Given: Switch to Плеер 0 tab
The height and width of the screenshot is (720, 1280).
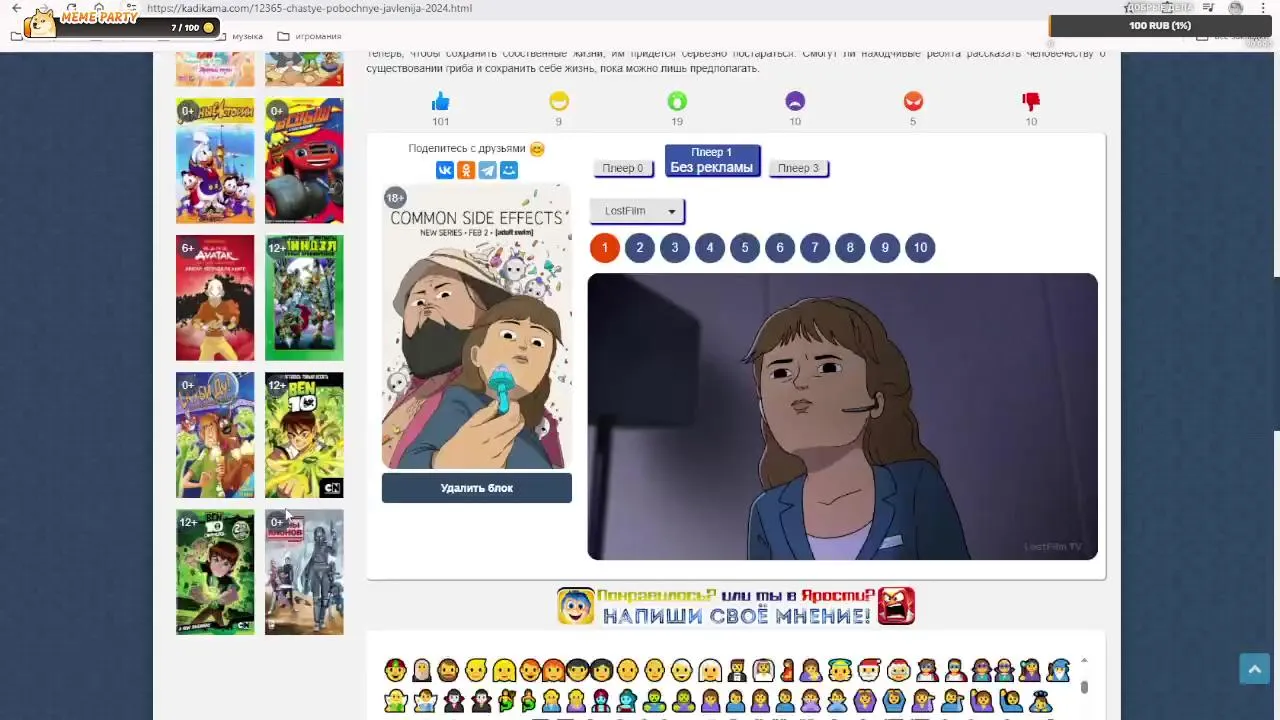Looking at the screenshot, I should coord(623,168).
